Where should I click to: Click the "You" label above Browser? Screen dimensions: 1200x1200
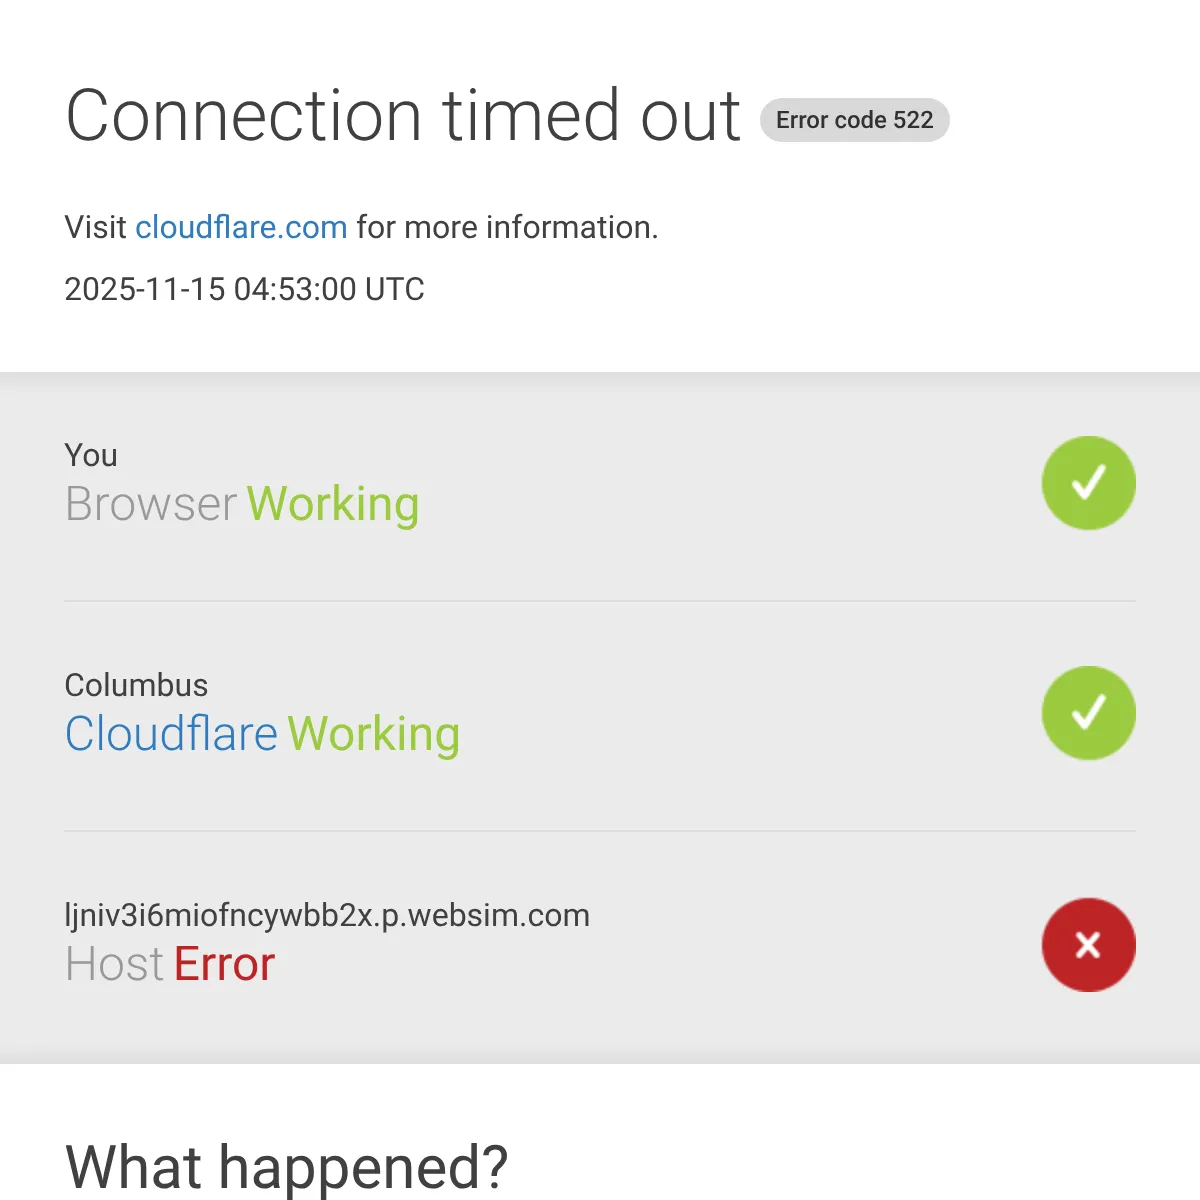tap(91, 456)
